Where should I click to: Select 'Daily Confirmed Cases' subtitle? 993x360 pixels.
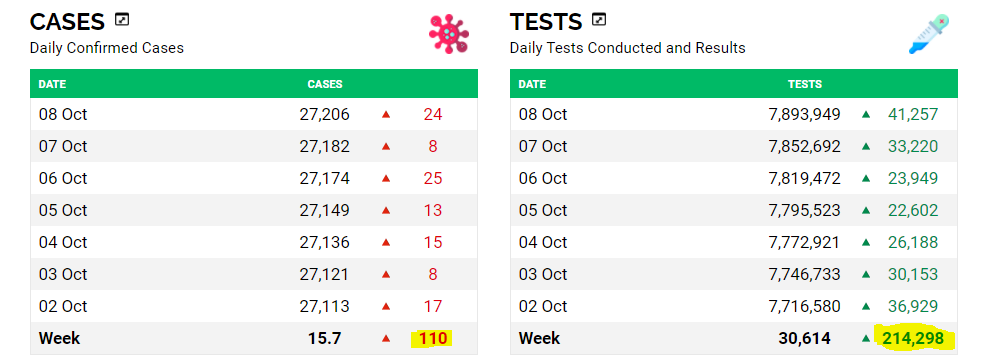pos(106,48)
